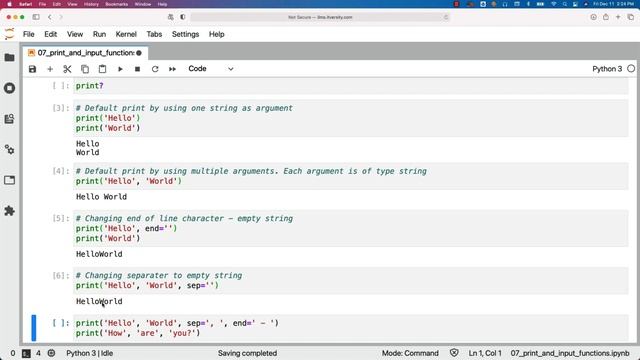The image size is (640, 360).
Task: Toggle the Safari sidebar button
Action: pyautogui.click(x=36, y=17)
